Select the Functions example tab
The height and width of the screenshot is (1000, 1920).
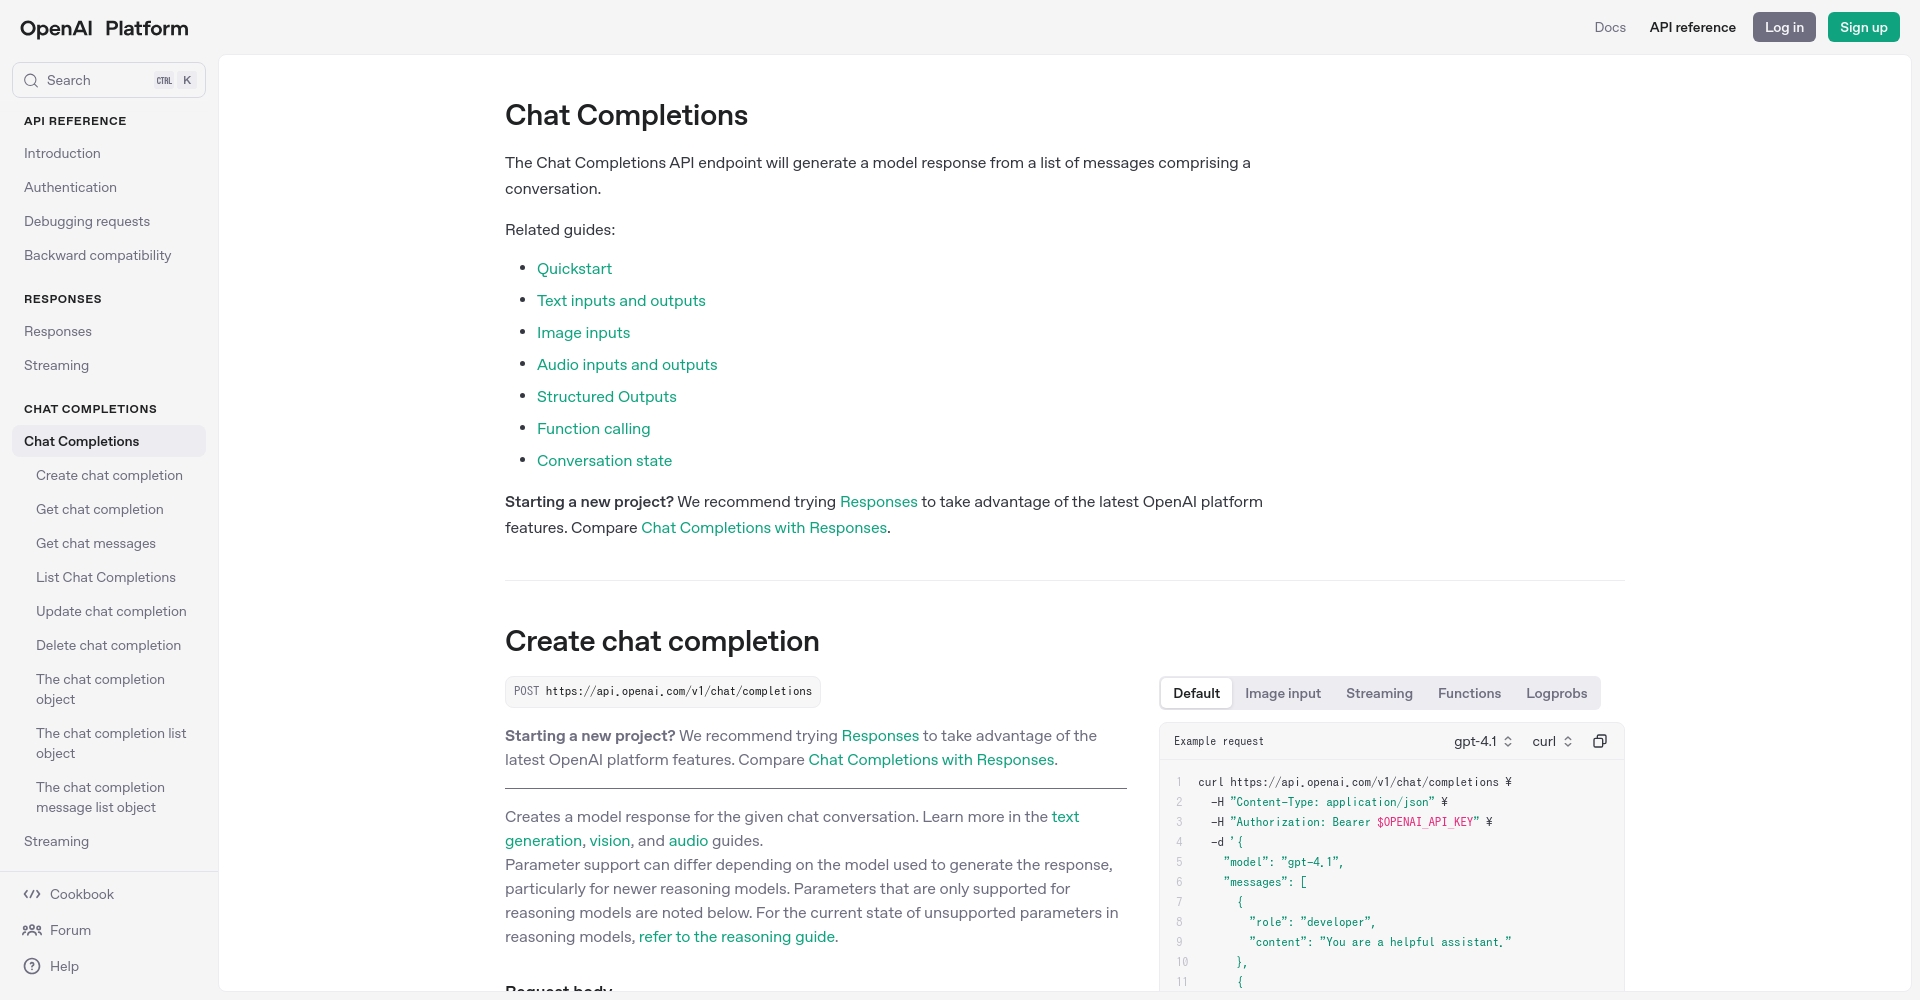[1469, 693]
